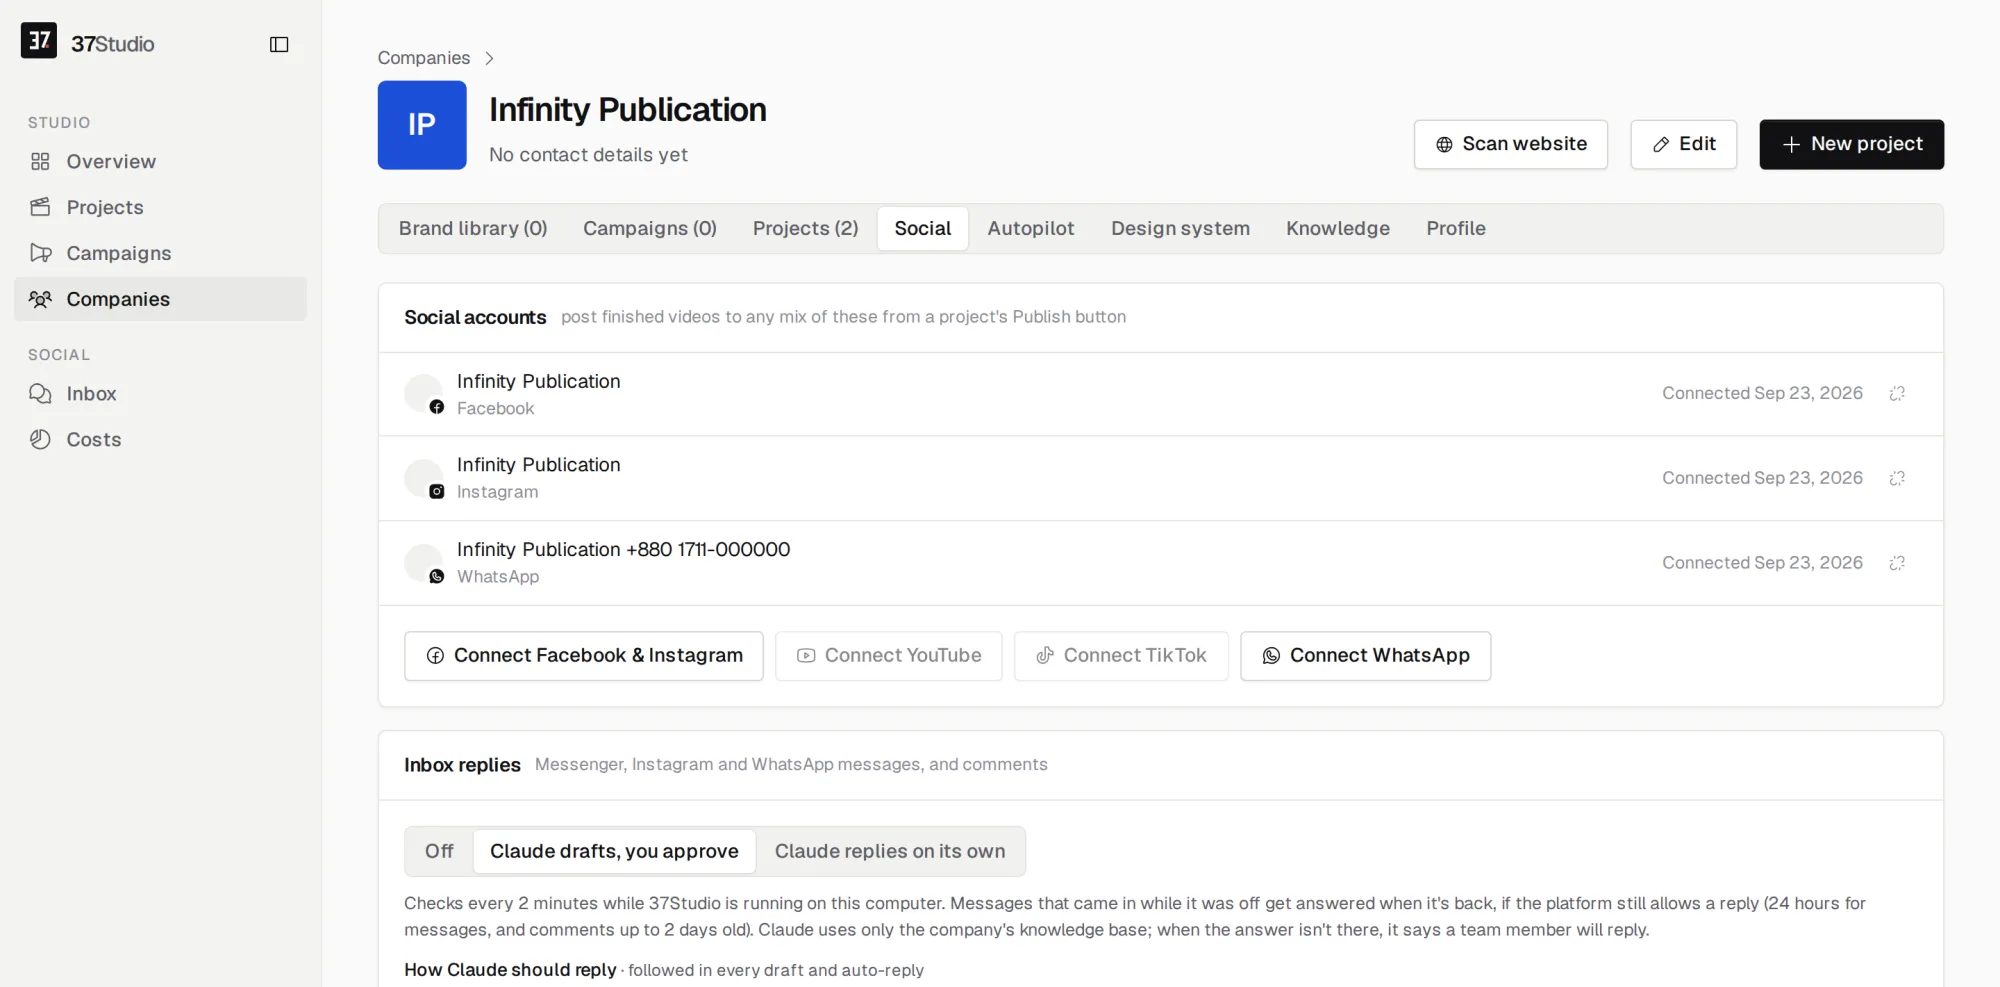Collapse the sidebar using the panel icon
Screen dimensions: 2000x987
[x=279, y=44]
